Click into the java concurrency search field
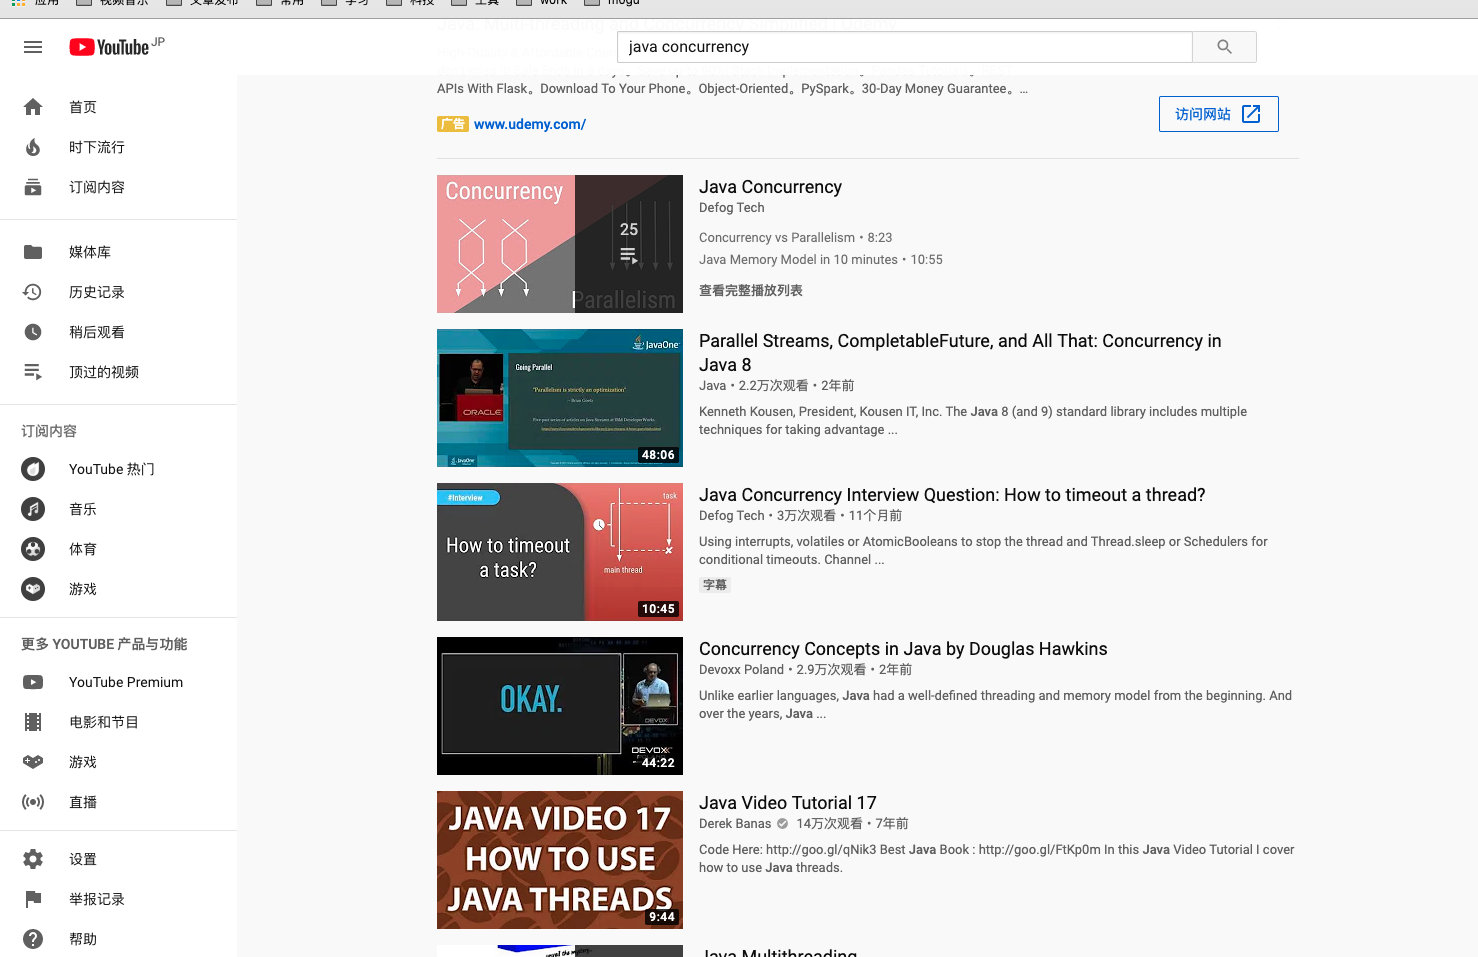Screen dimensions: 1478x957 point(904,47)
